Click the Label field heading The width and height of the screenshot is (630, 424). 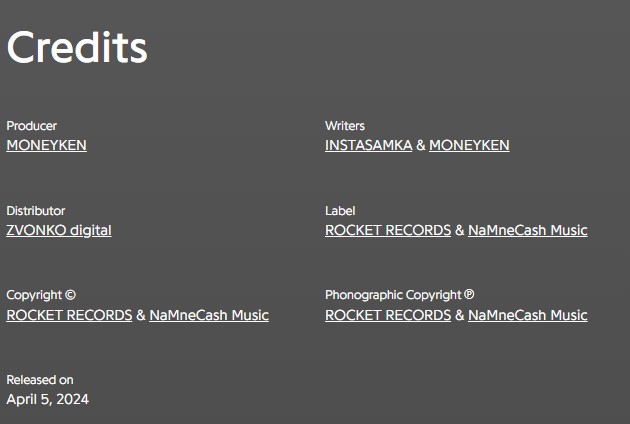click(340, 211)
